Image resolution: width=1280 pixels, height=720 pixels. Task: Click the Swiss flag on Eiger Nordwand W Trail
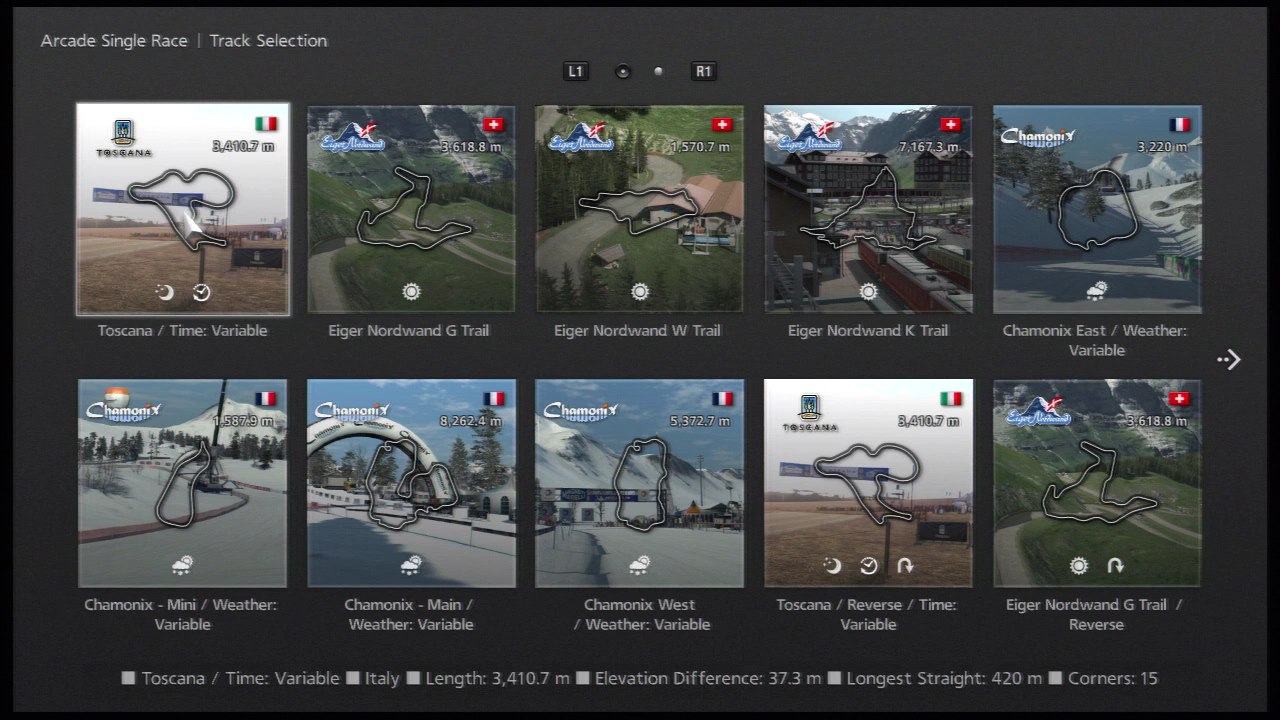pos(722,125)
